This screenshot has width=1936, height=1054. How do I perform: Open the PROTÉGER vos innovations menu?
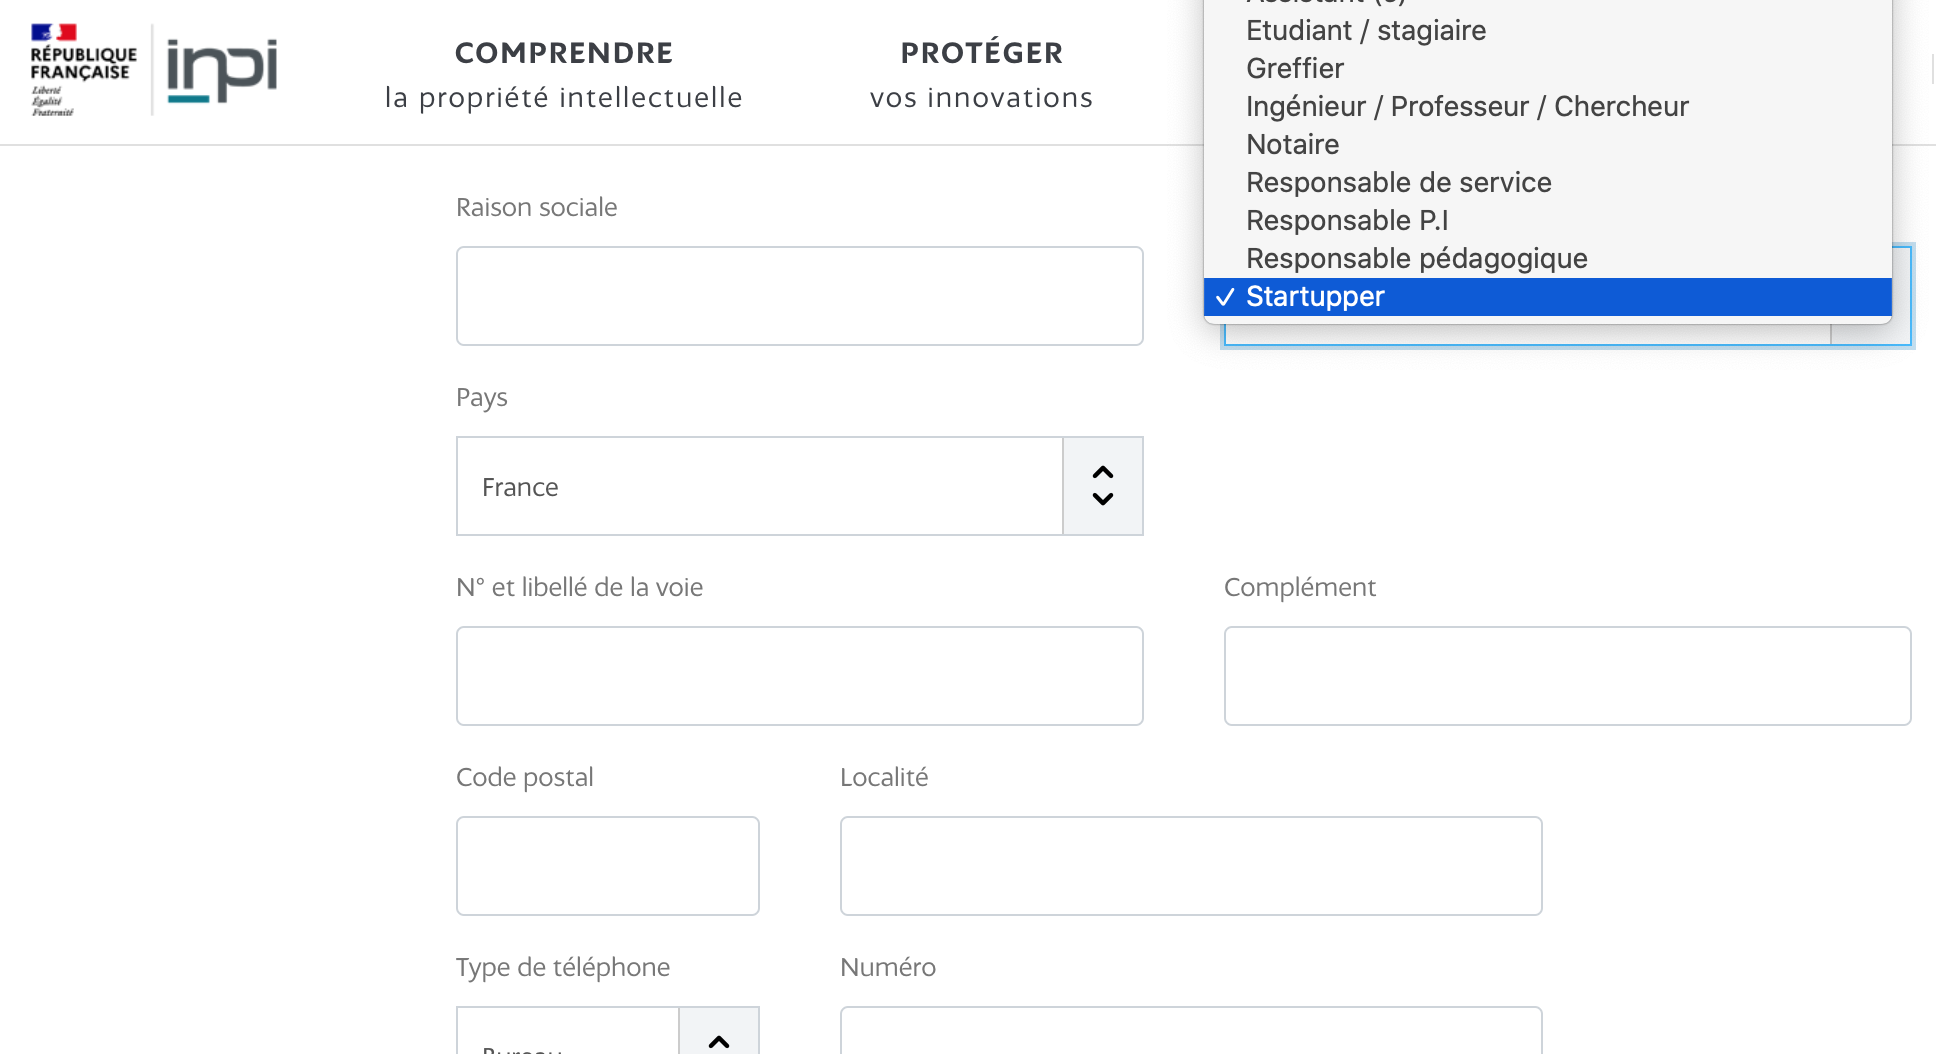(981, 75)
